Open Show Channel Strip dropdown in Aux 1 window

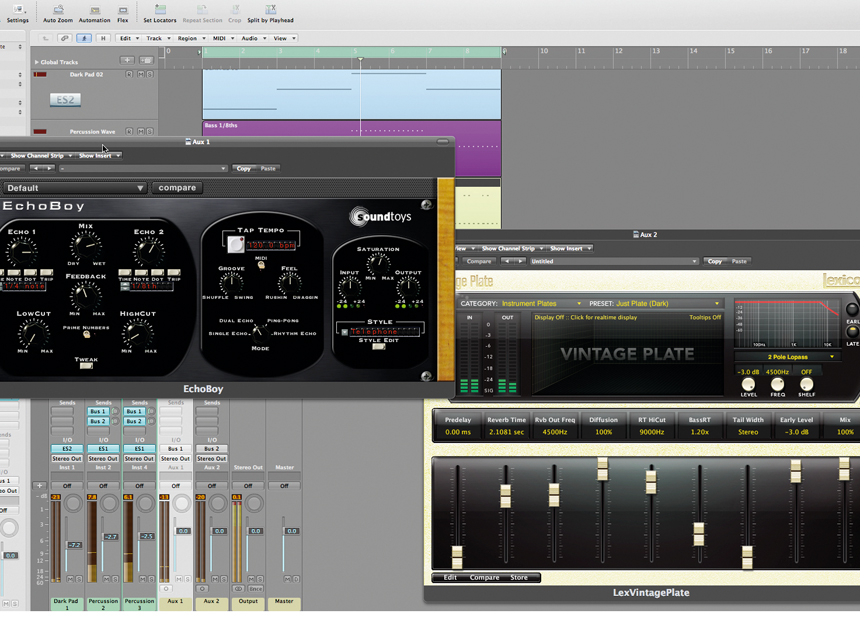click(x=41, y=156)
